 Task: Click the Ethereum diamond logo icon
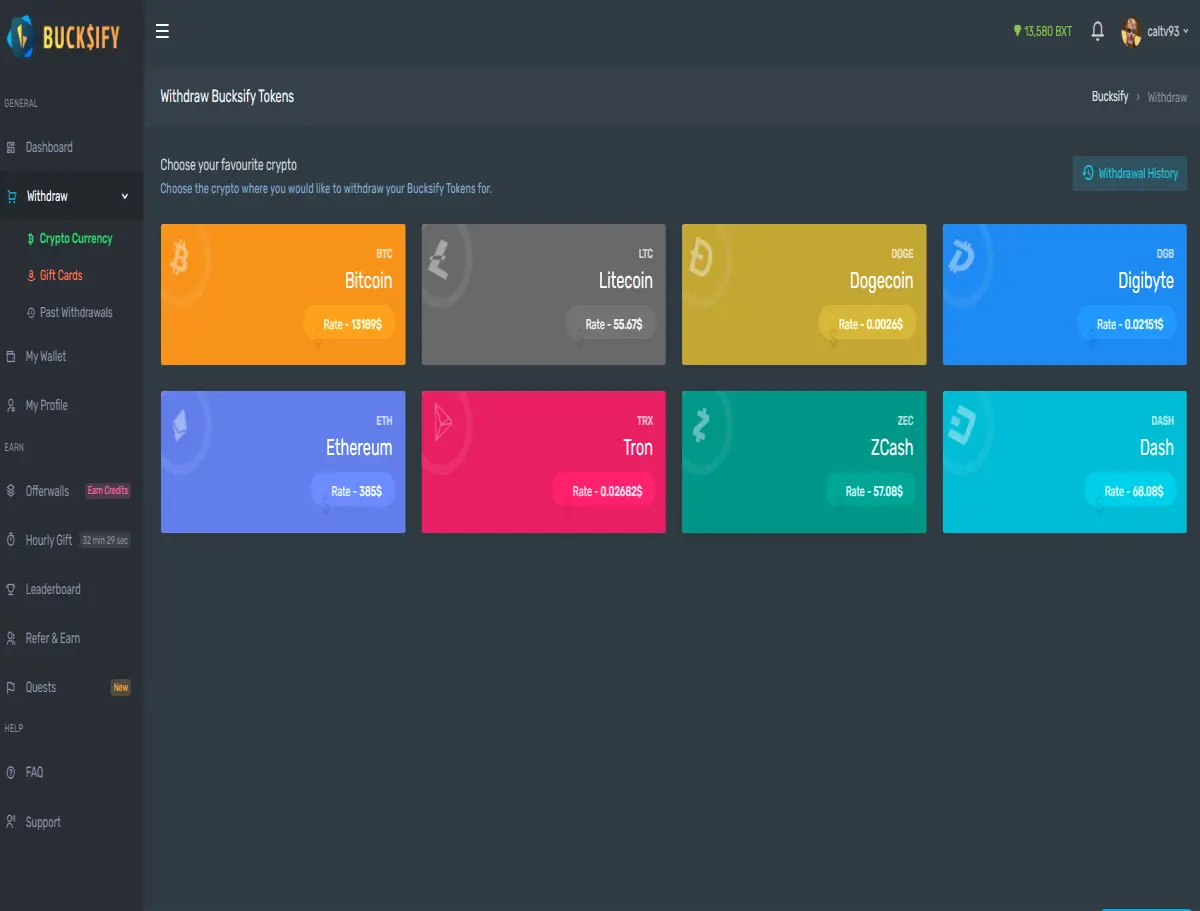(x=180, y=425)
